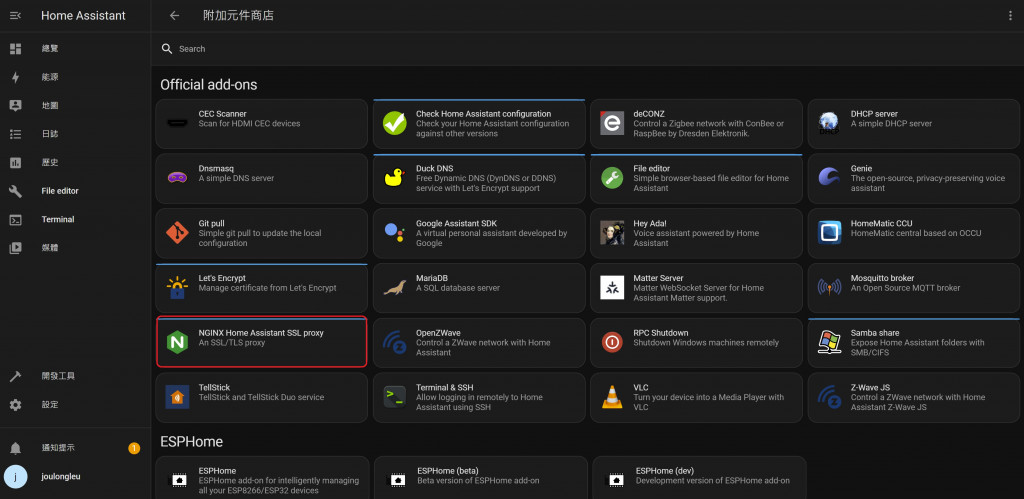The width and height of the screenshot is (1024, 499).
Task: Click the Official add-ons heading
Action: (x=209, y=85)
